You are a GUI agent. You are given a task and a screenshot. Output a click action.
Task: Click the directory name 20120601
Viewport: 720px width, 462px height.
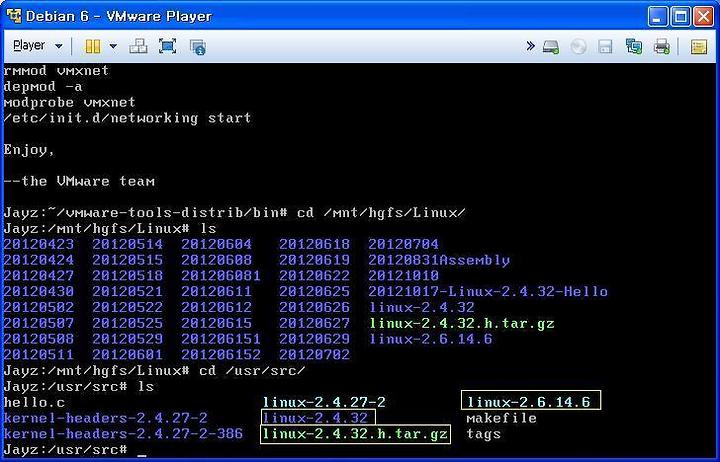[x=128, y=355]
